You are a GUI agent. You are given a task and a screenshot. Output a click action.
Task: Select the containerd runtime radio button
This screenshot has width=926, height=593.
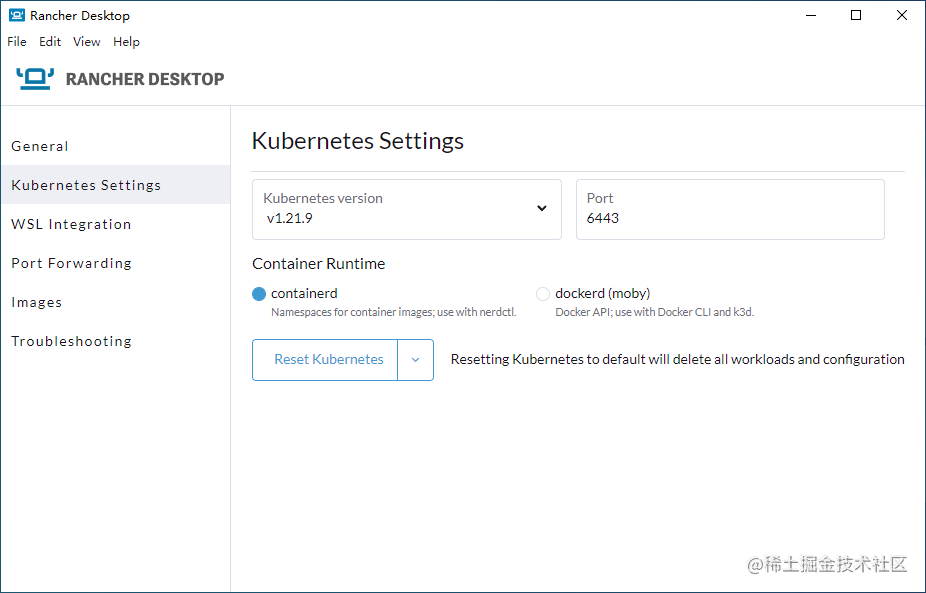[259, 294]
